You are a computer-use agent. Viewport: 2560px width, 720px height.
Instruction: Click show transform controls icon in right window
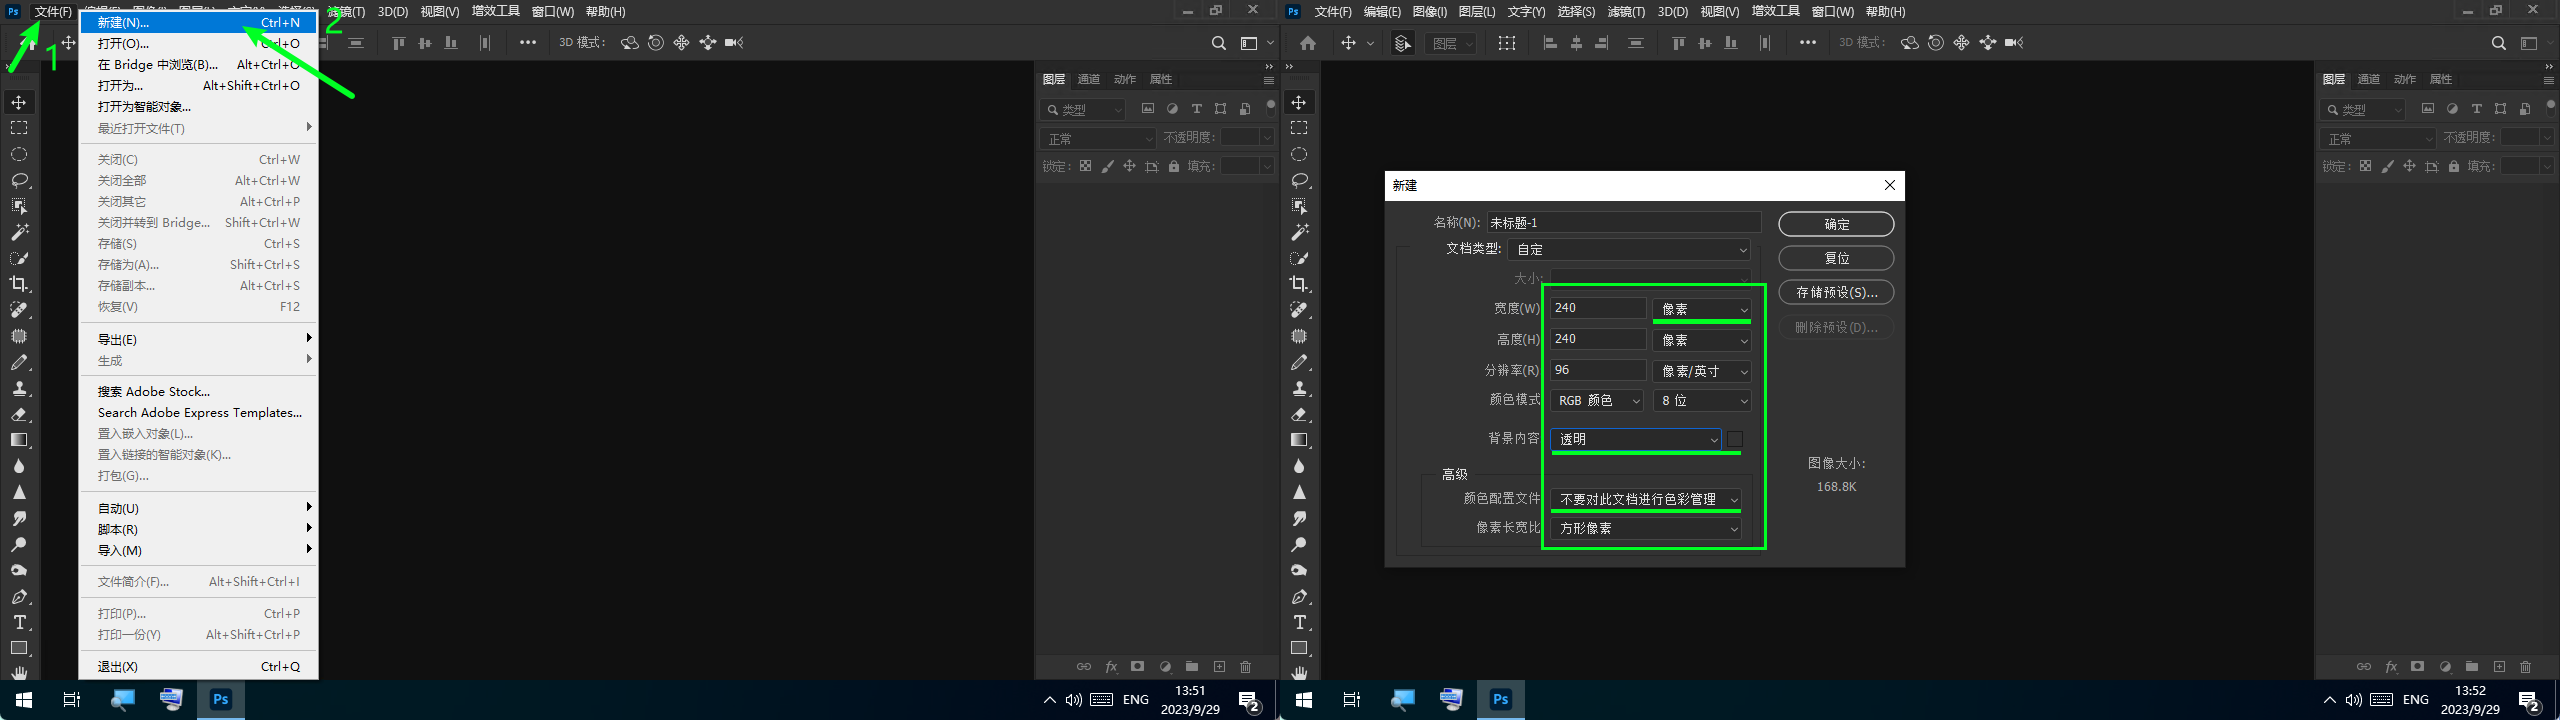point(1506,43)
